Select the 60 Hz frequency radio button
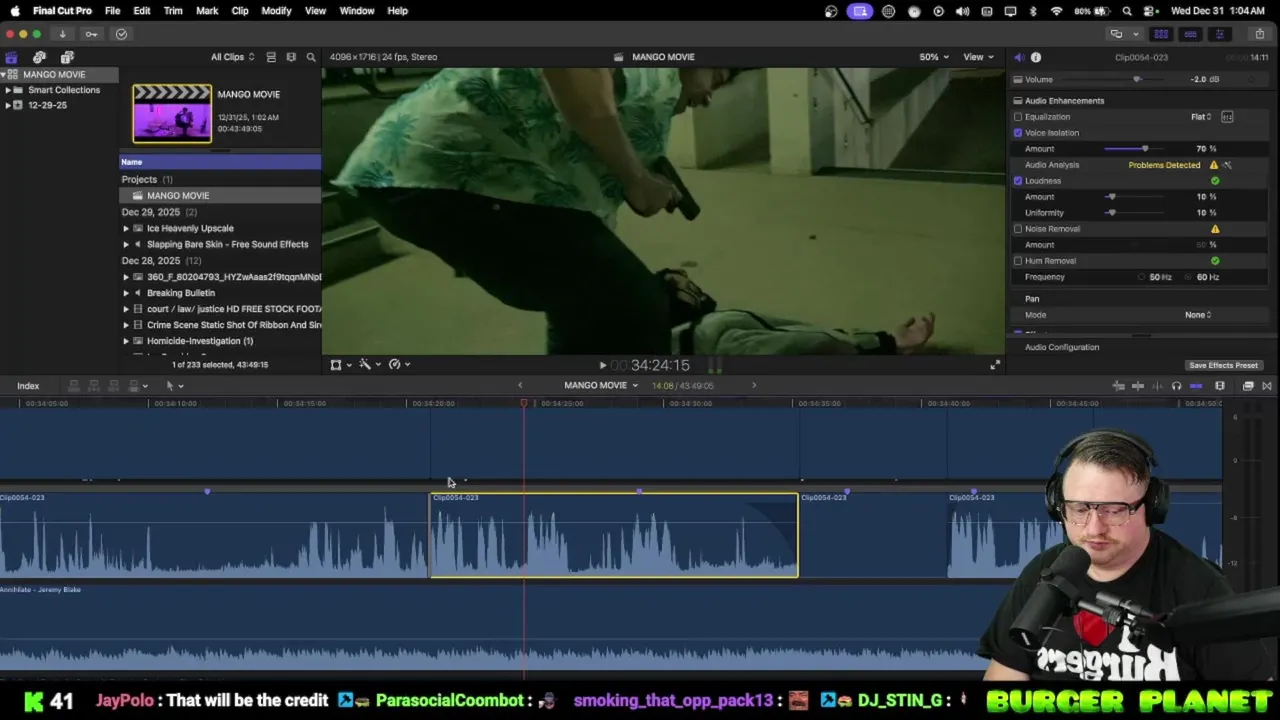Image resolution: width=1280 pixels, height=720 pixels. point(1189,277)
